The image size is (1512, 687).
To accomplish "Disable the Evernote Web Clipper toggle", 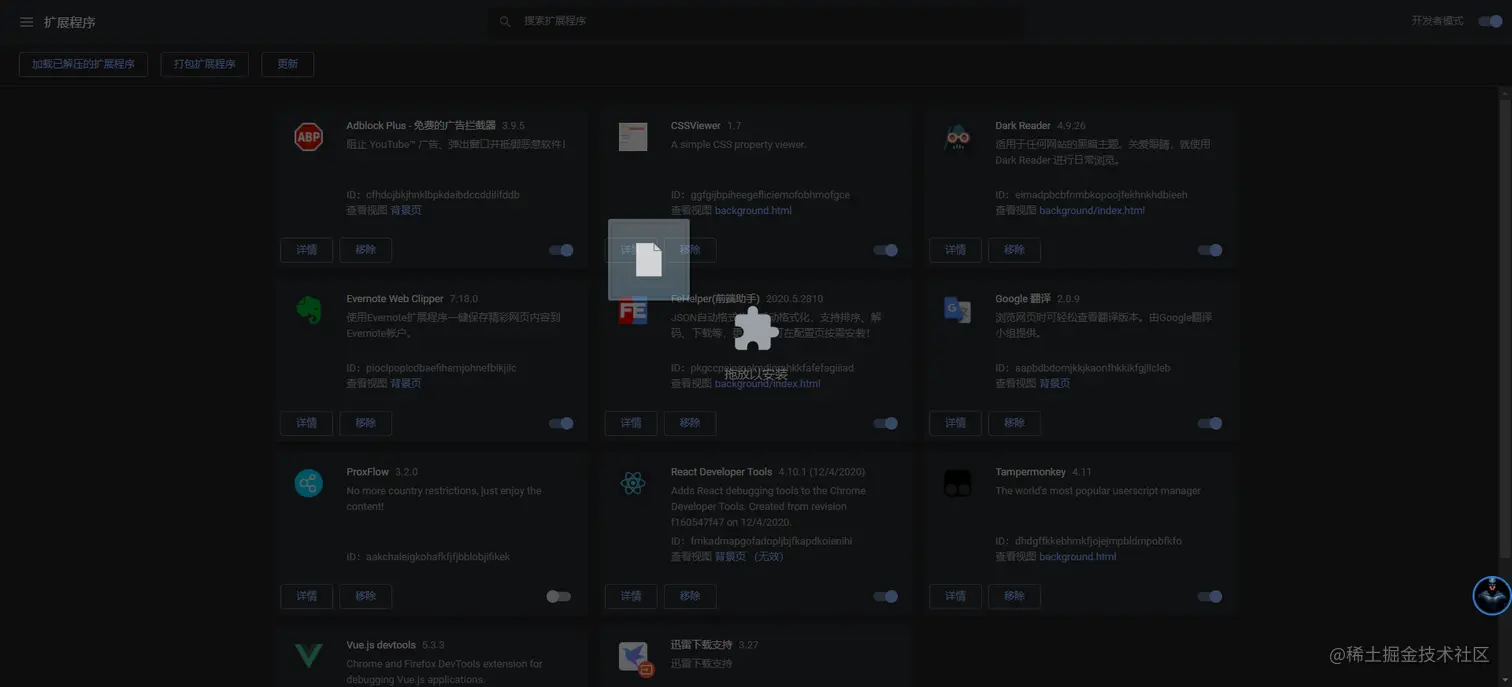I will click(x=561, y=423).
